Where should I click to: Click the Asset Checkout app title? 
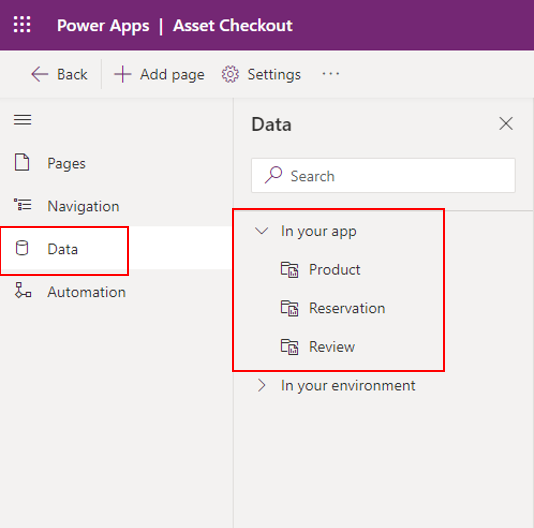tap(233, 26)
